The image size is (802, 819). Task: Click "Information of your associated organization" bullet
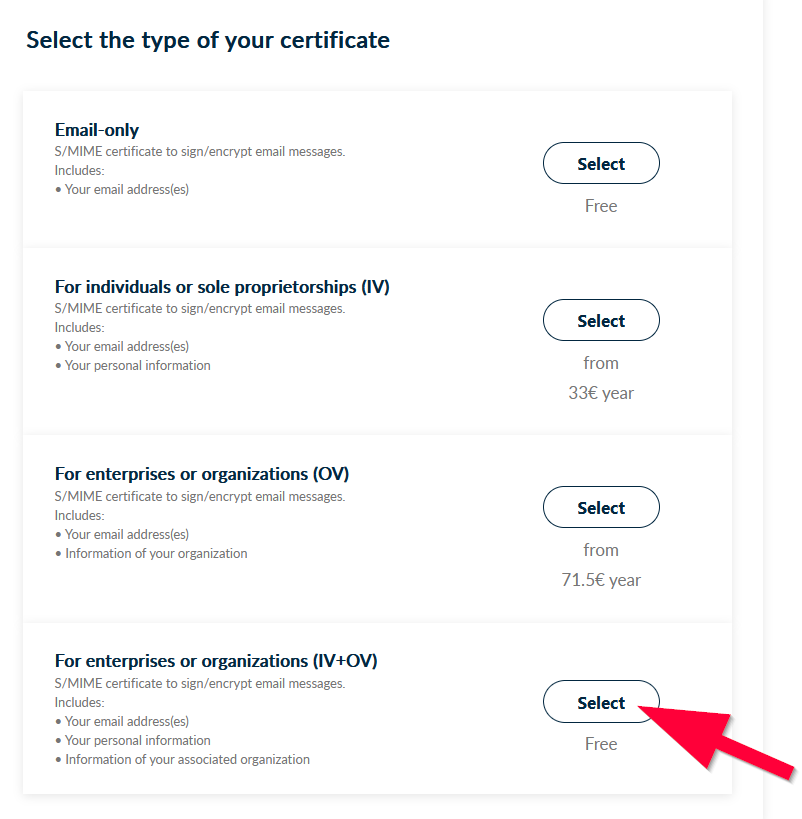pos(187,760)
